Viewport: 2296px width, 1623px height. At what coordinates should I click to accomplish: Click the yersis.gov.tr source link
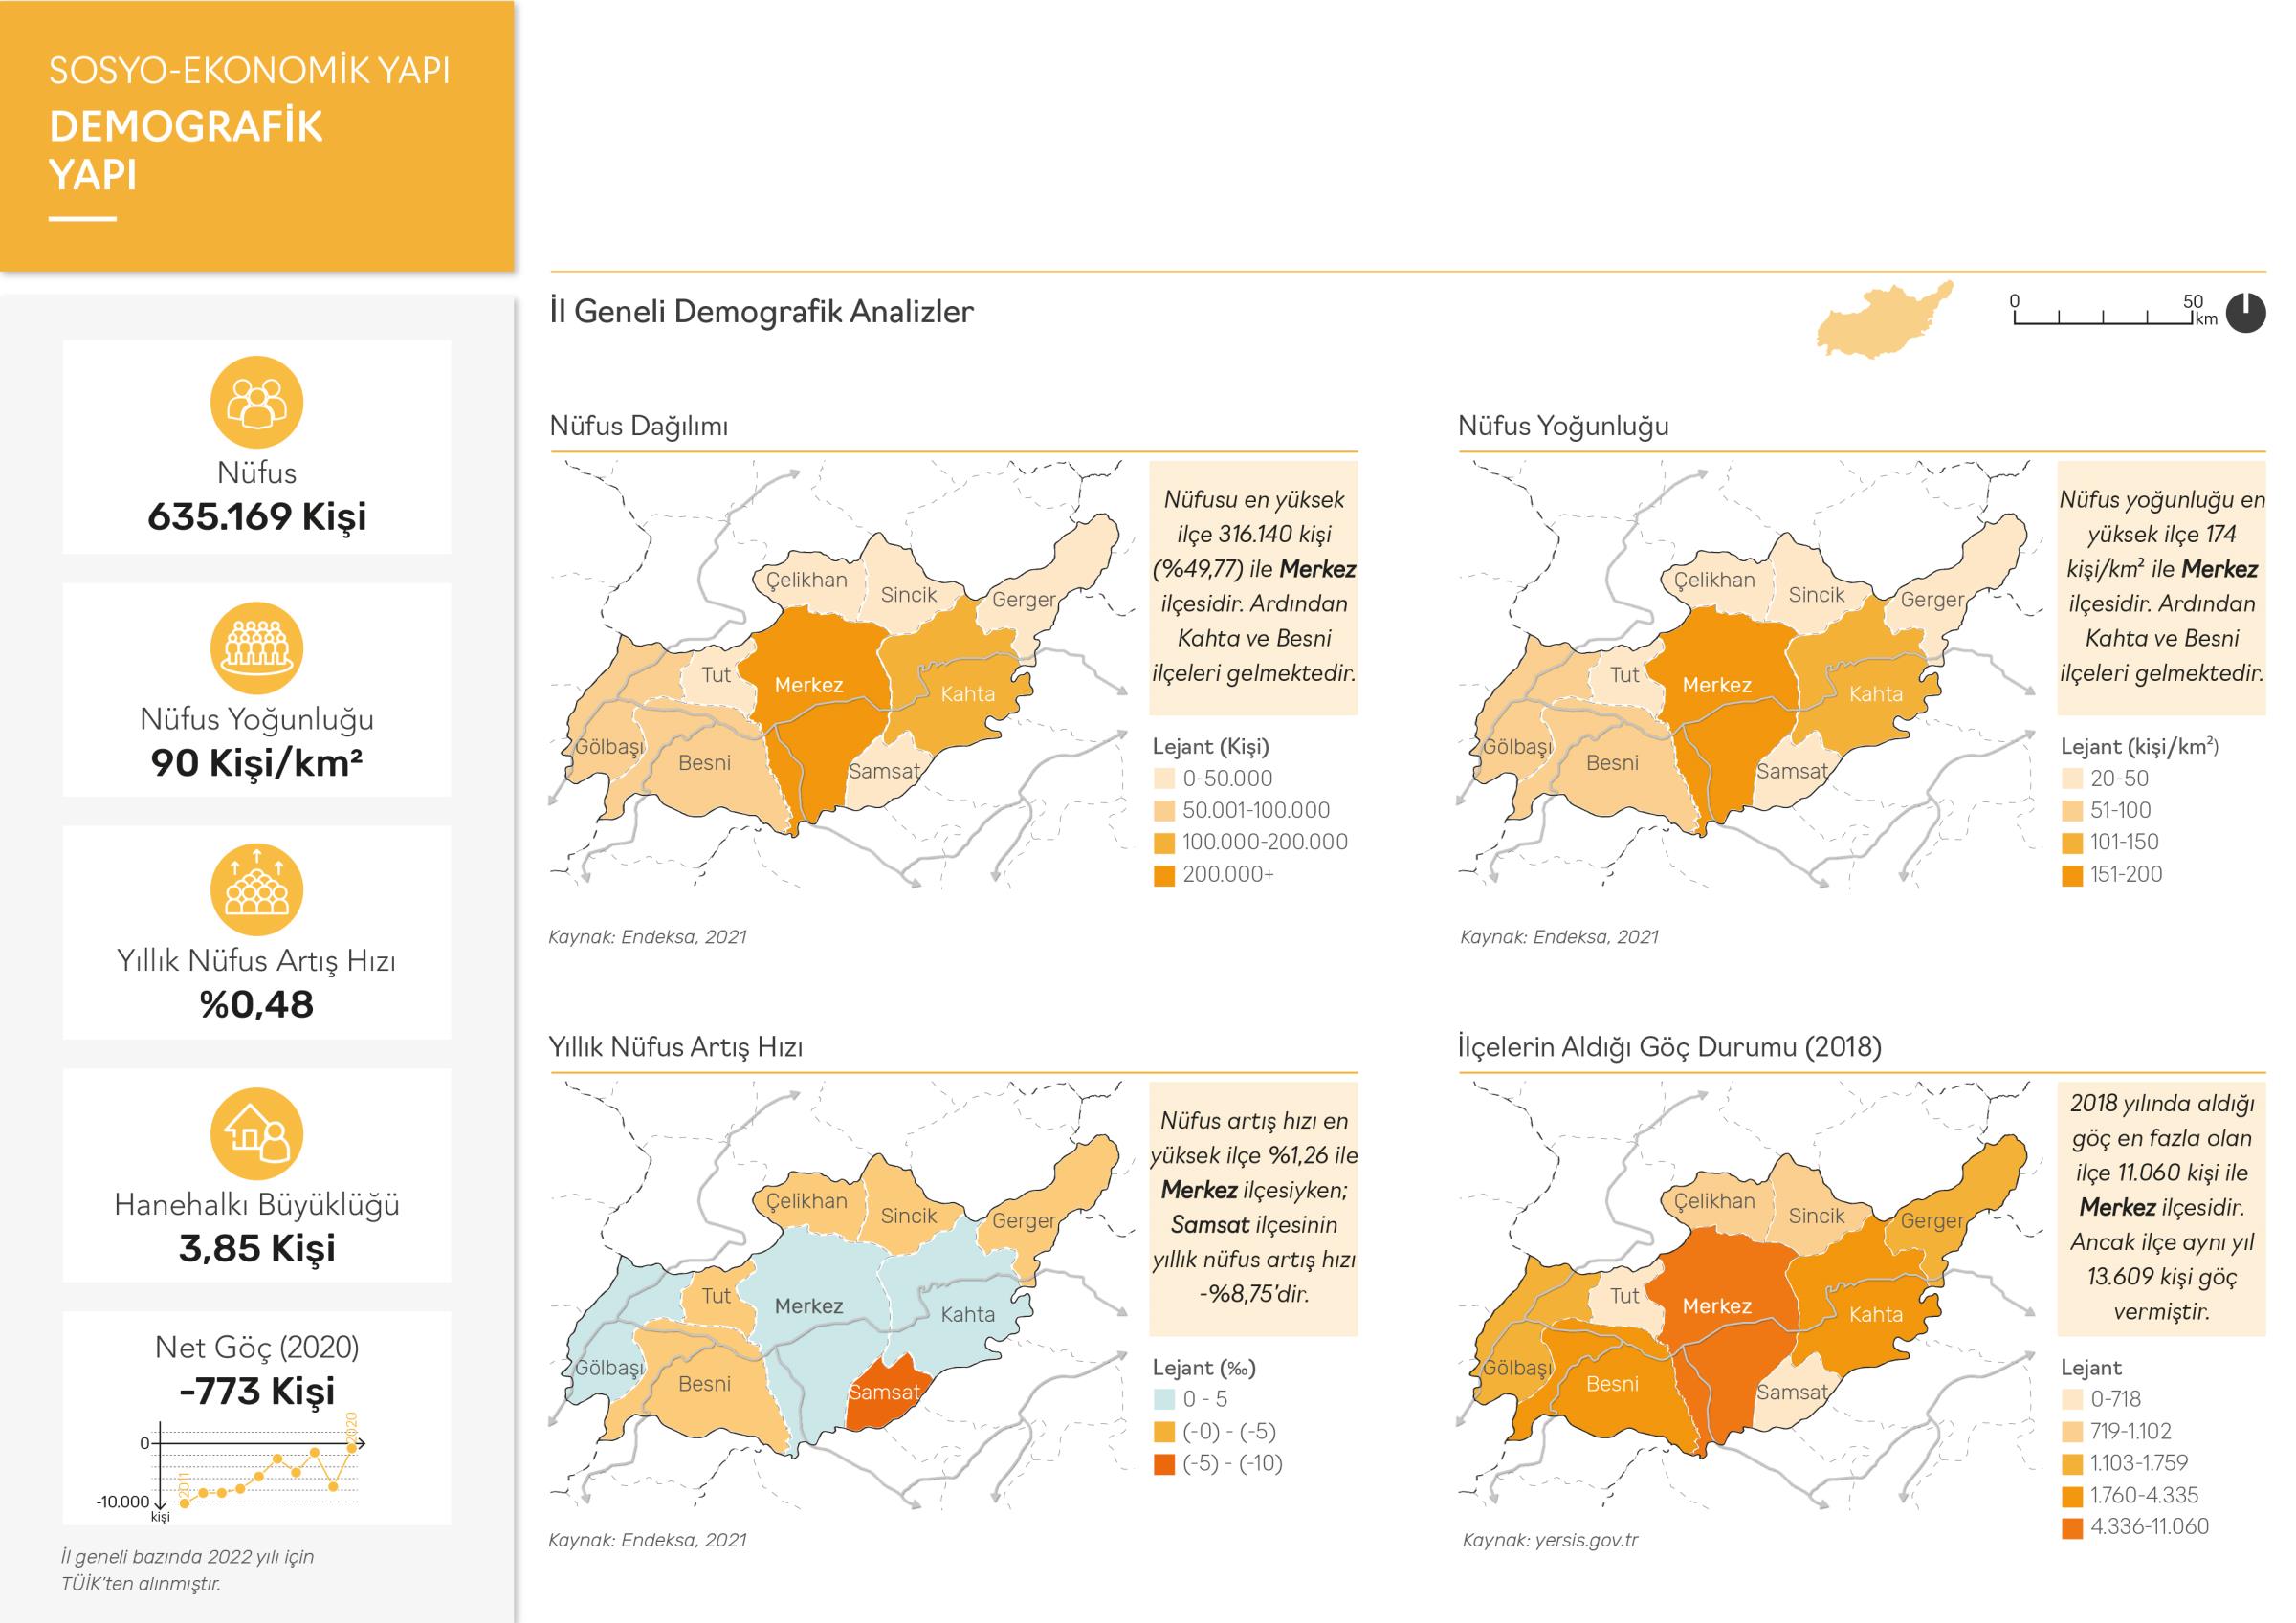click(1586, 1540)
